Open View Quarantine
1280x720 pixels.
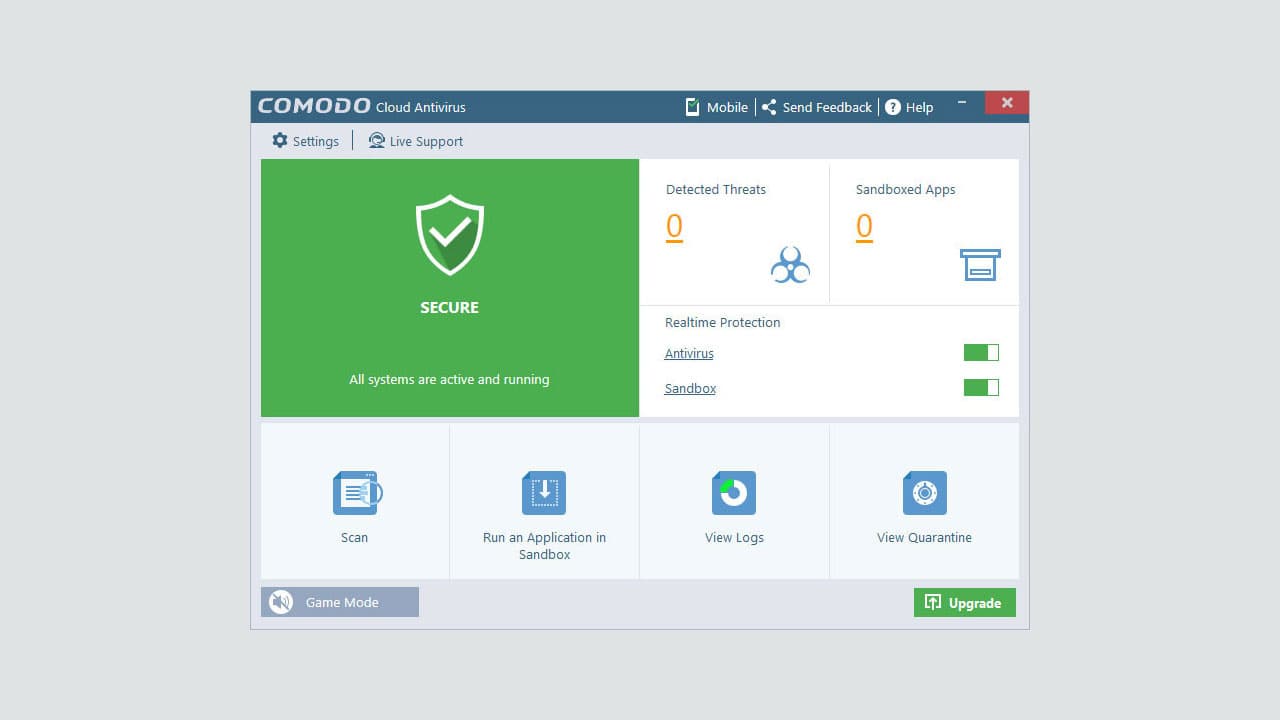[x=923, y=492]
